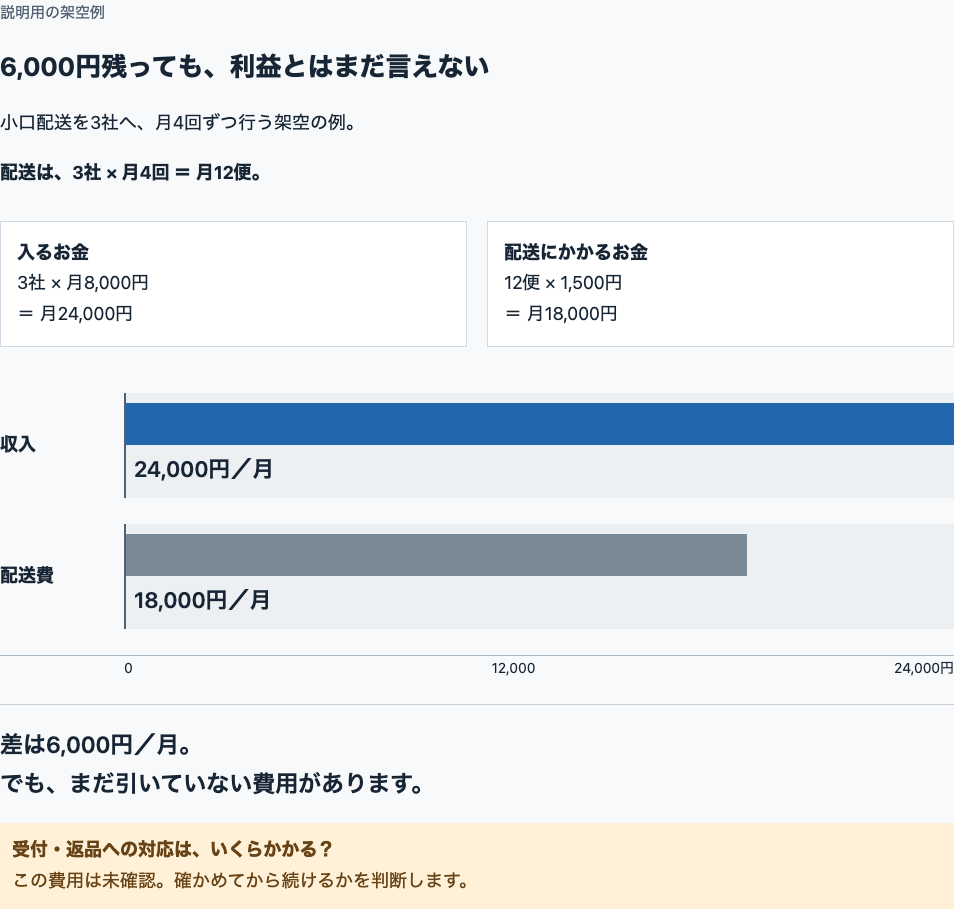This screenshot has width=954, height=909.
Task: Click the '3社 × 月8,000円' line
Action: 83,282
